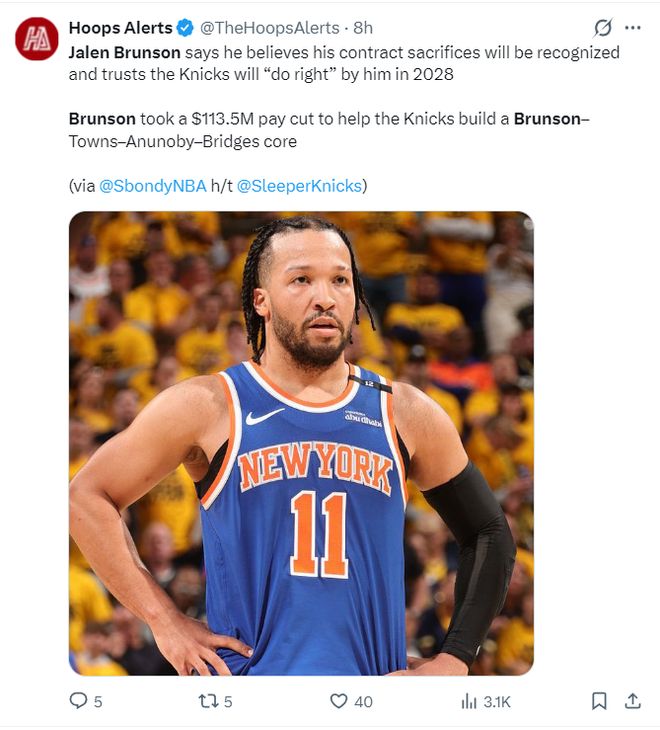The height and width of the screenshot is (730, 660).
Task: Click the 5 replies count
Action: click(x=97, y=702)
